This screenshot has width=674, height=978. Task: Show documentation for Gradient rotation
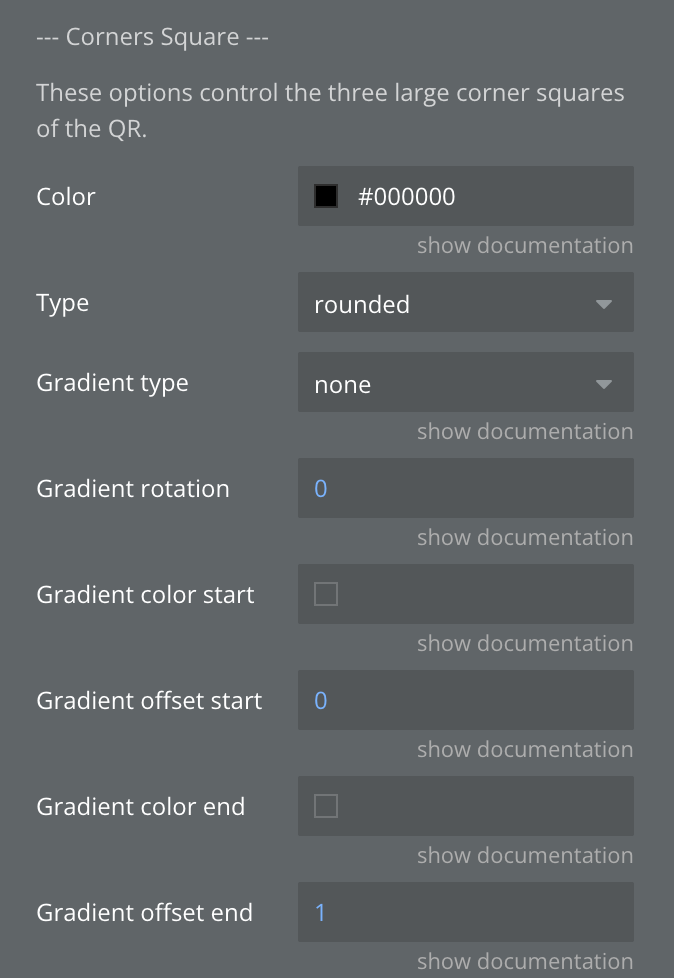coord(524,538)
